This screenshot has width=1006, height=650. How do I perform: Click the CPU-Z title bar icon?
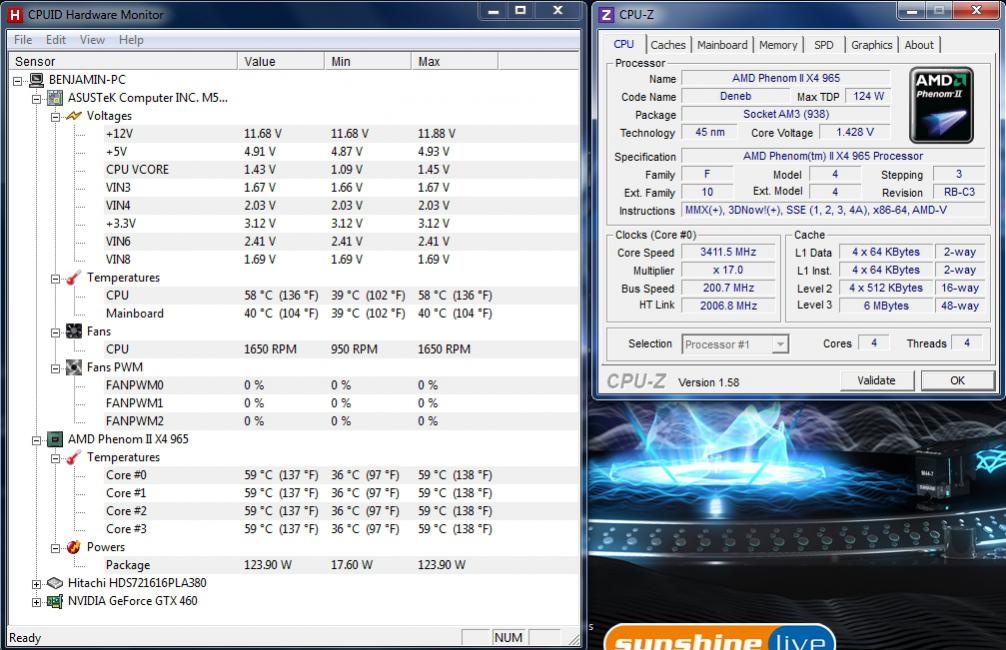(x=606, y=15)
